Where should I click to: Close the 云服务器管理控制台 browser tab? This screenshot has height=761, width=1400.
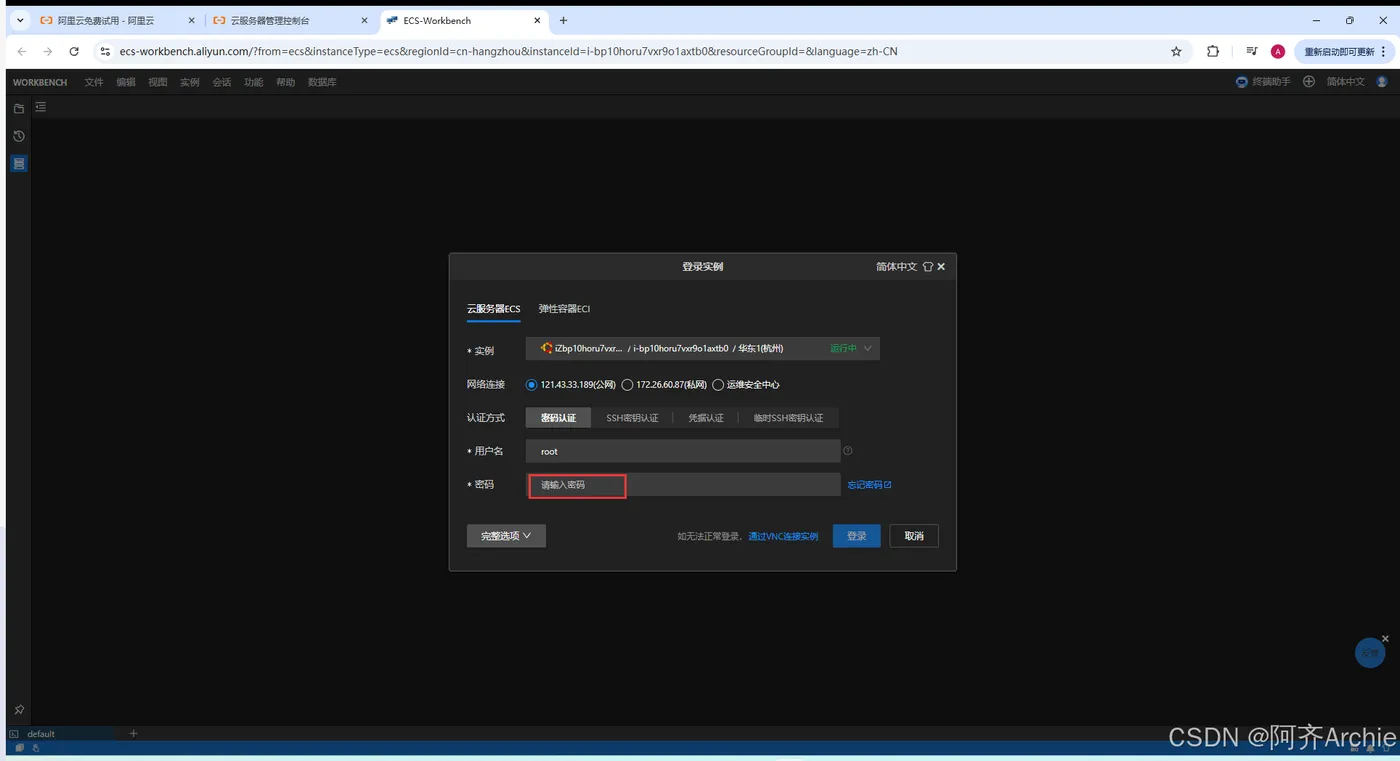364,20
